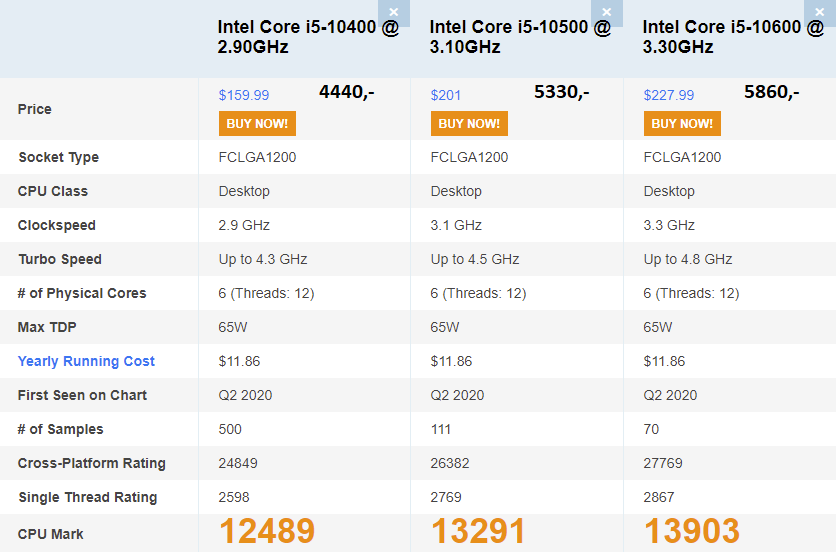The image size is (836, 552).
Task: Click the 13903 CPU Mark value
Action: click(x=692, y=531)
